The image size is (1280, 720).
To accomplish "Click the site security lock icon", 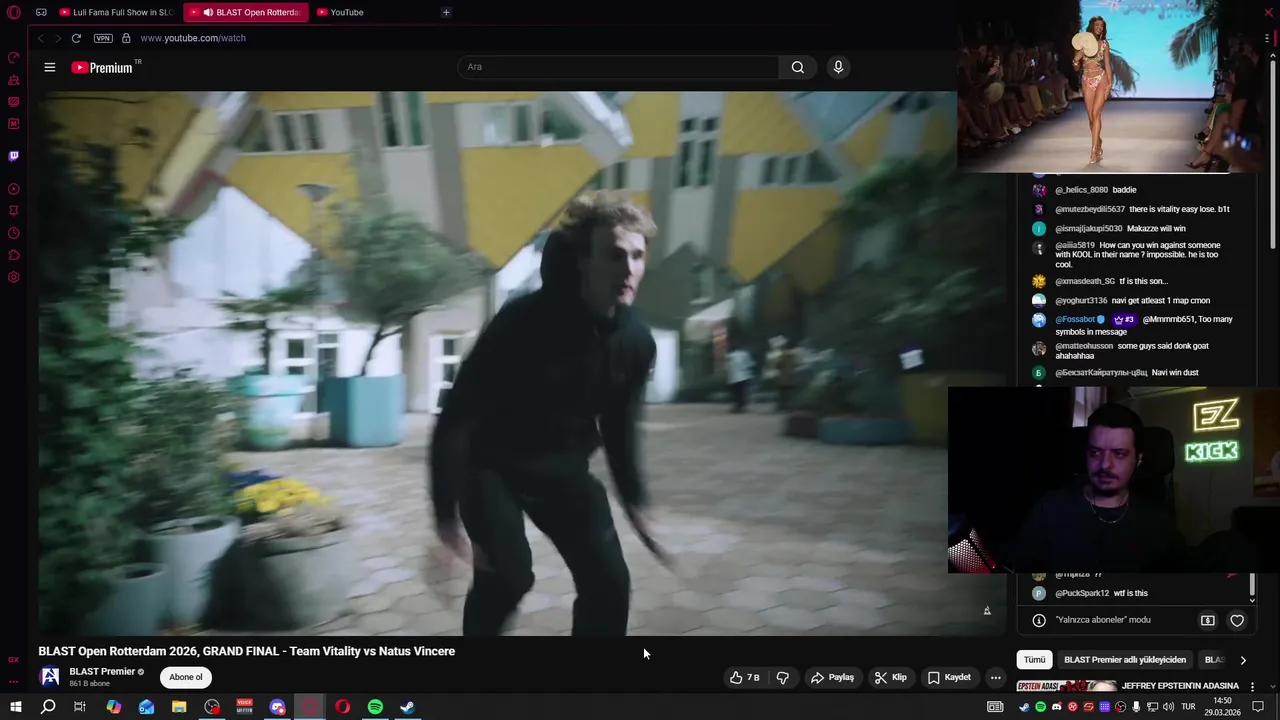I will tap(126, 38).
